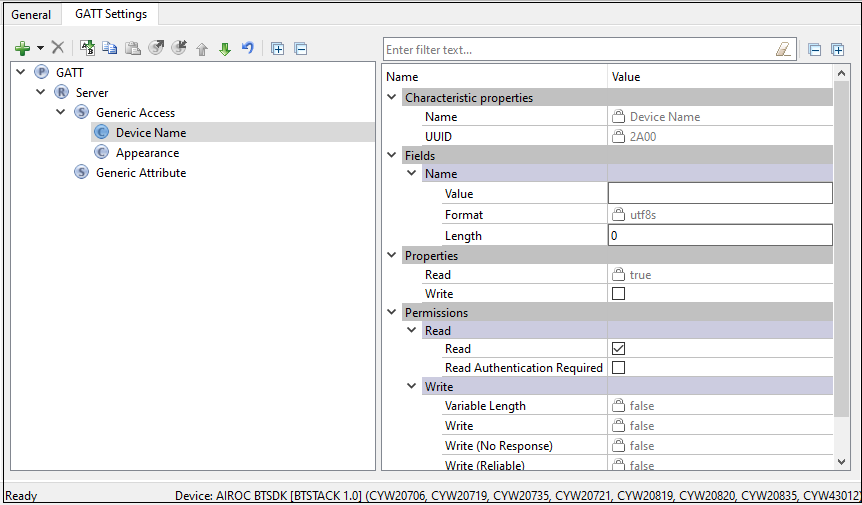
Task: Collapse the Characteristic properties section
Action: click(392, 98)
